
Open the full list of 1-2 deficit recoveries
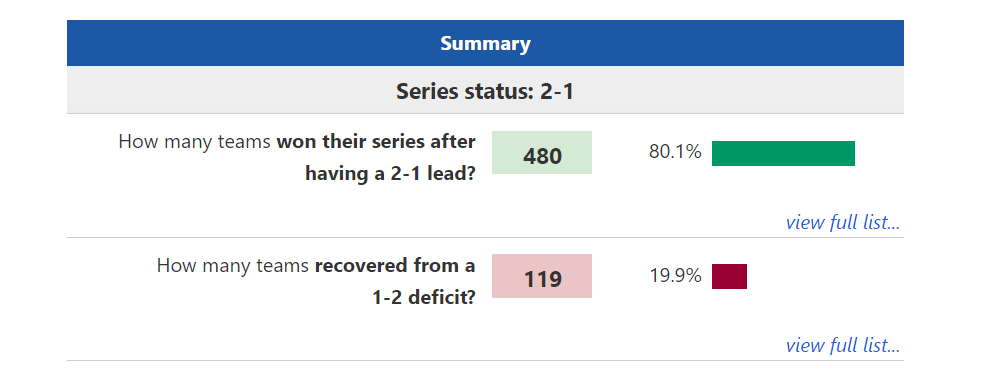tap(842, 346)
